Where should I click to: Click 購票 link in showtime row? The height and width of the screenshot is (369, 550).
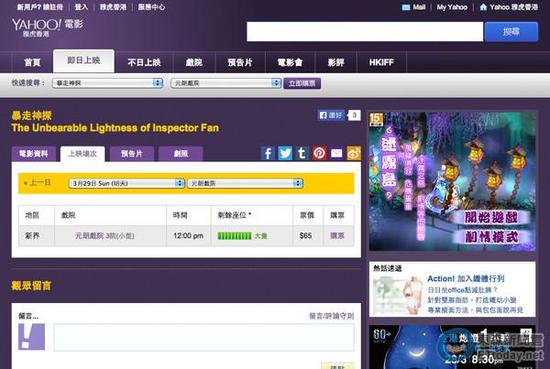[337, 236]
